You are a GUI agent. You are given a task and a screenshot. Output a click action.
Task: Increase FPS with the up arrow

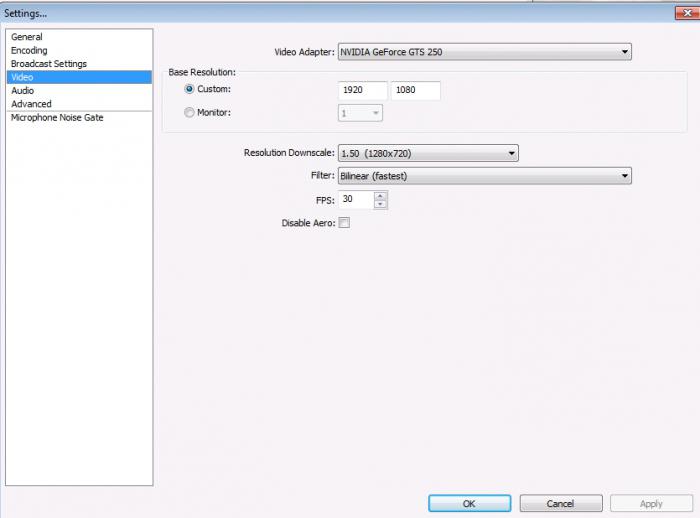coord(380,195)
